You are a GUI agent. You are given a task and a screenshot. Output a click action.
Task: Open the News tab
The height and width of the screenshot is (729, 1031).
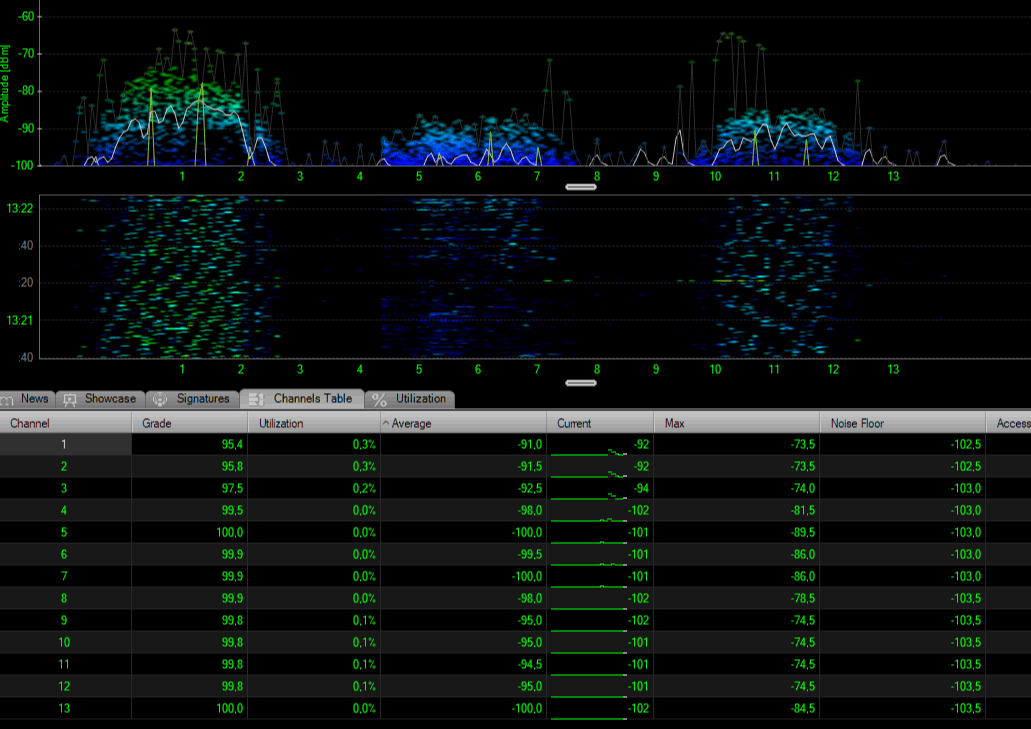[x=26, y=399]
